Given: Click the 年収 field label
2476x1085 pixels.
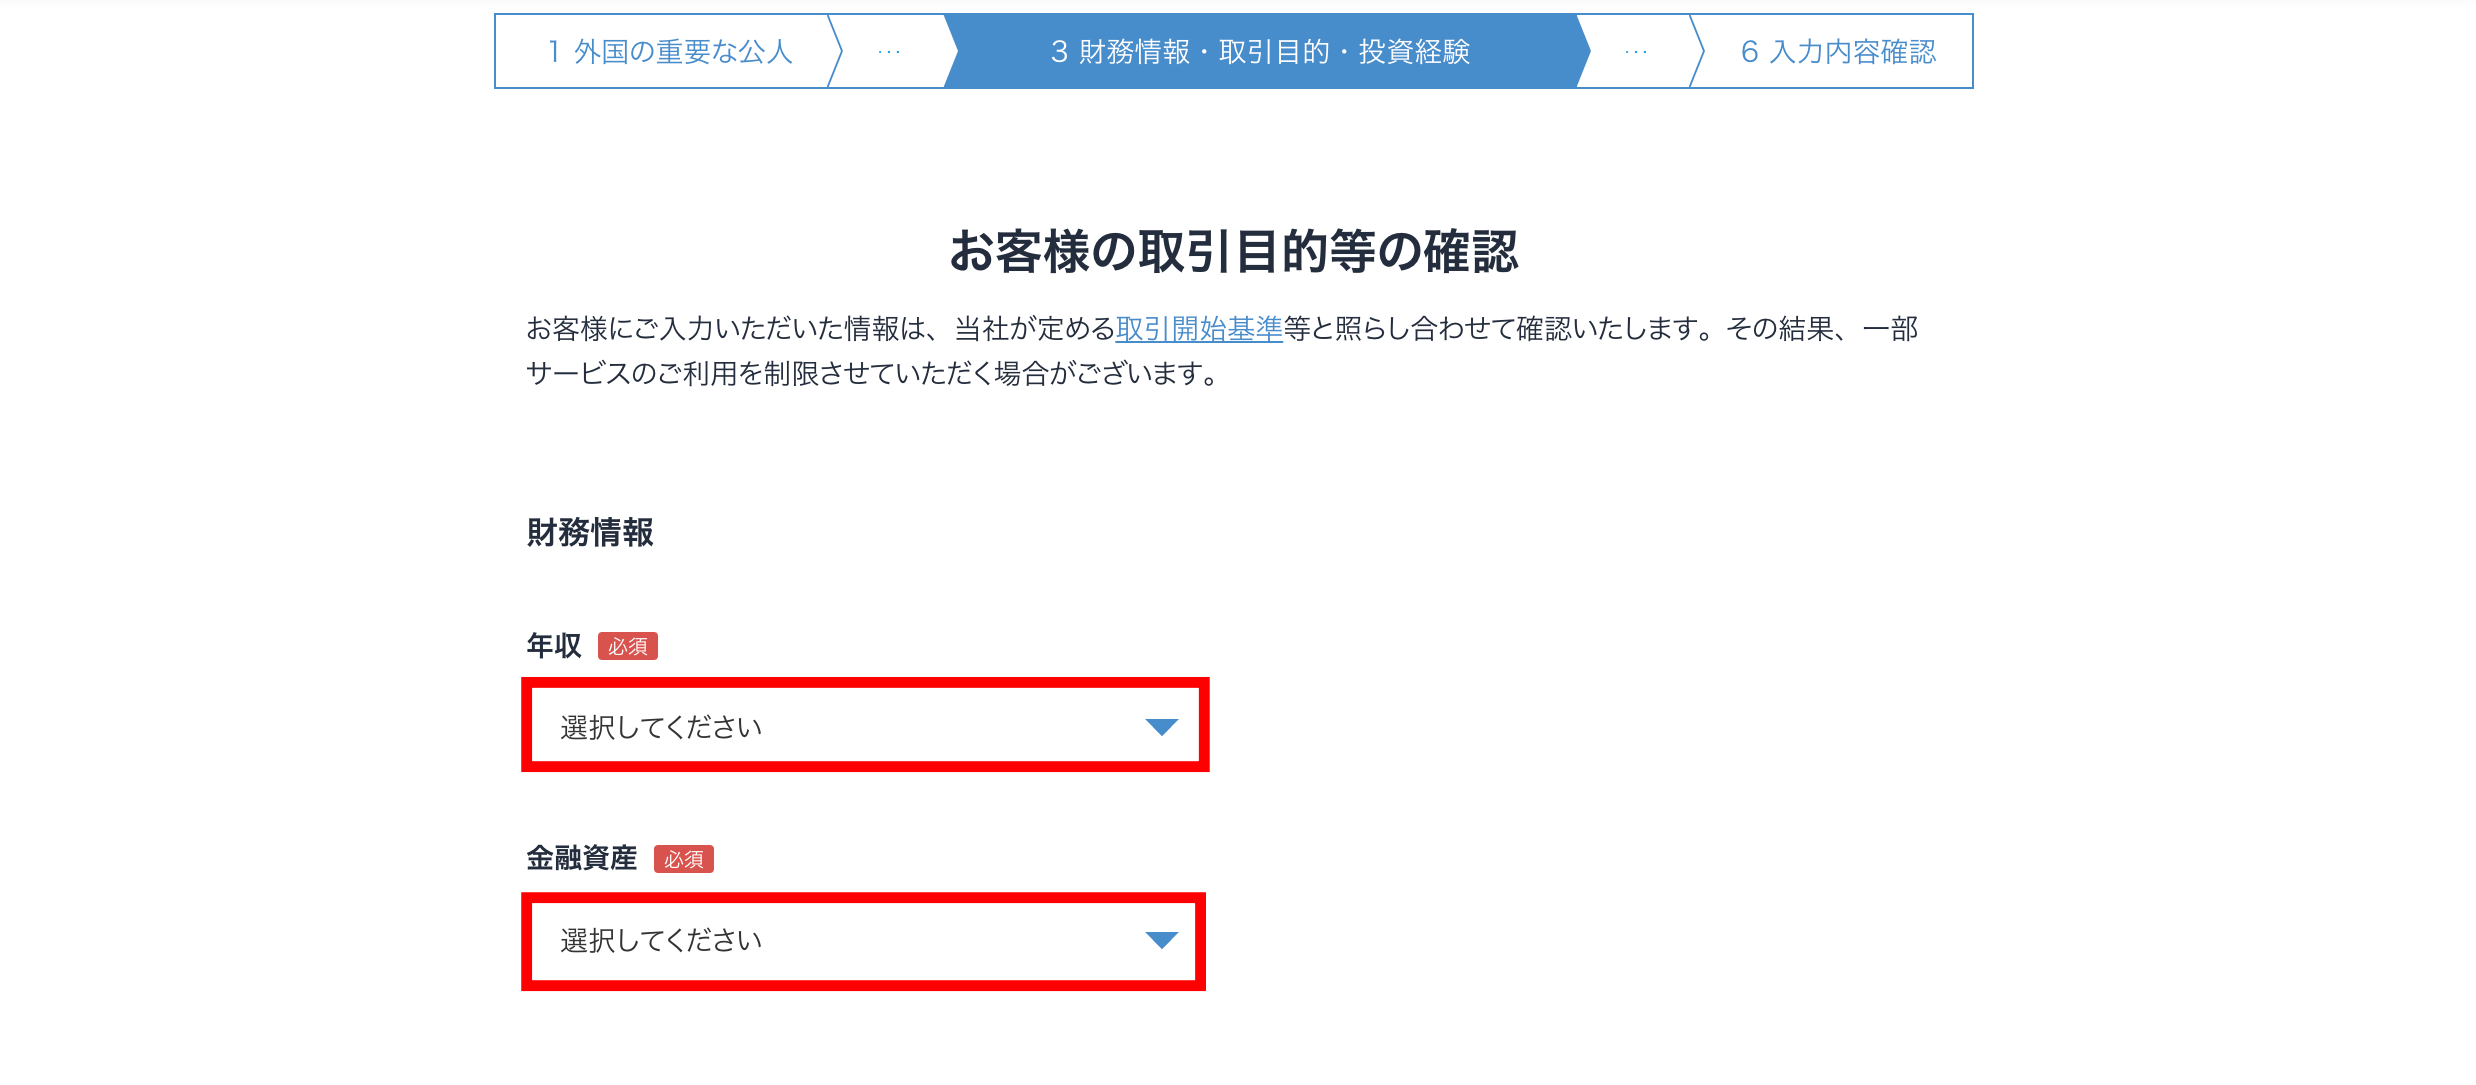Looking at the screenshot, I should tap(554, 645).
